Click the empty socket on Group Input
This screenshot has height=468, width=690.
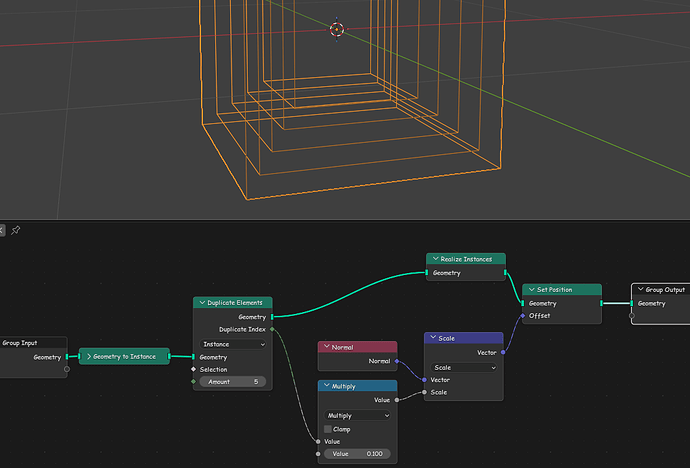[67, 369]
